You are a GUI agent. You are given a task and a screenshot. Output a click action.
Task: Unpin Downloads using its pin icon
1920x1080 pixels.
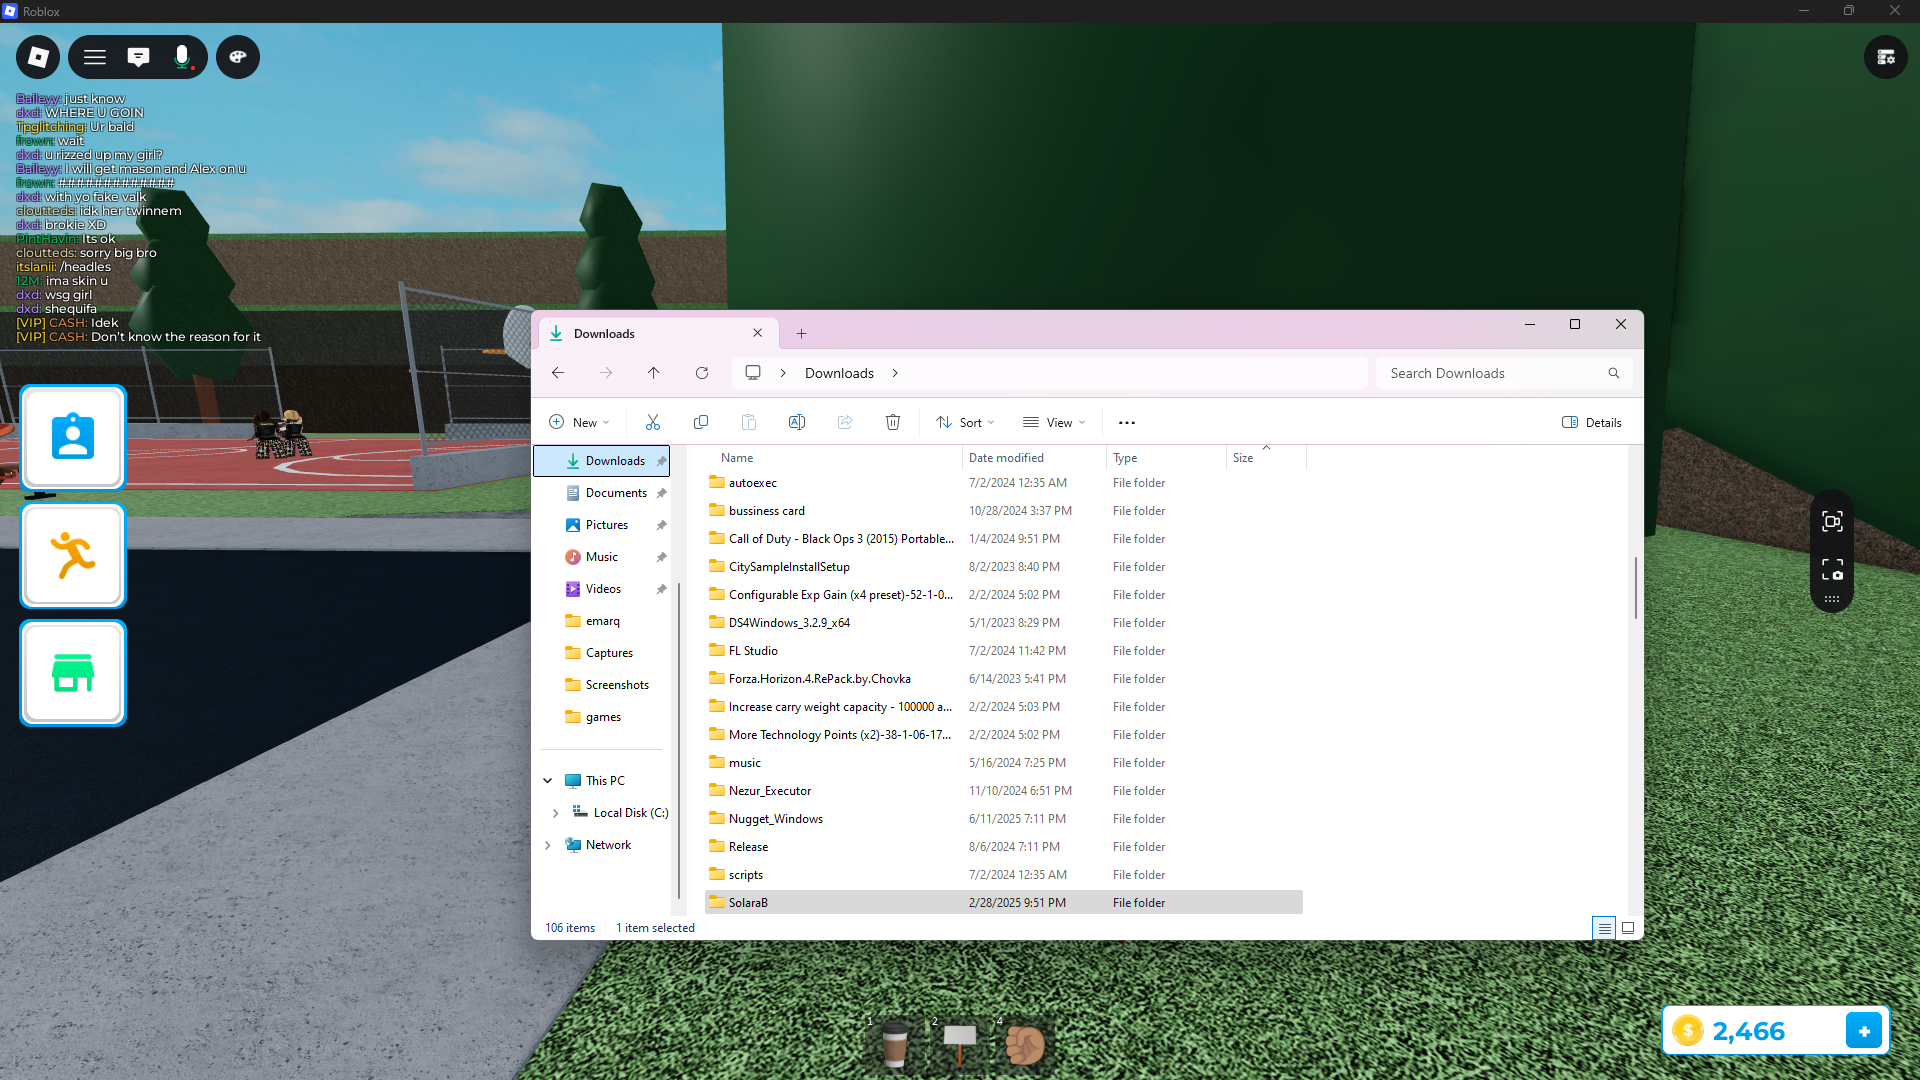tap(661, 461)
